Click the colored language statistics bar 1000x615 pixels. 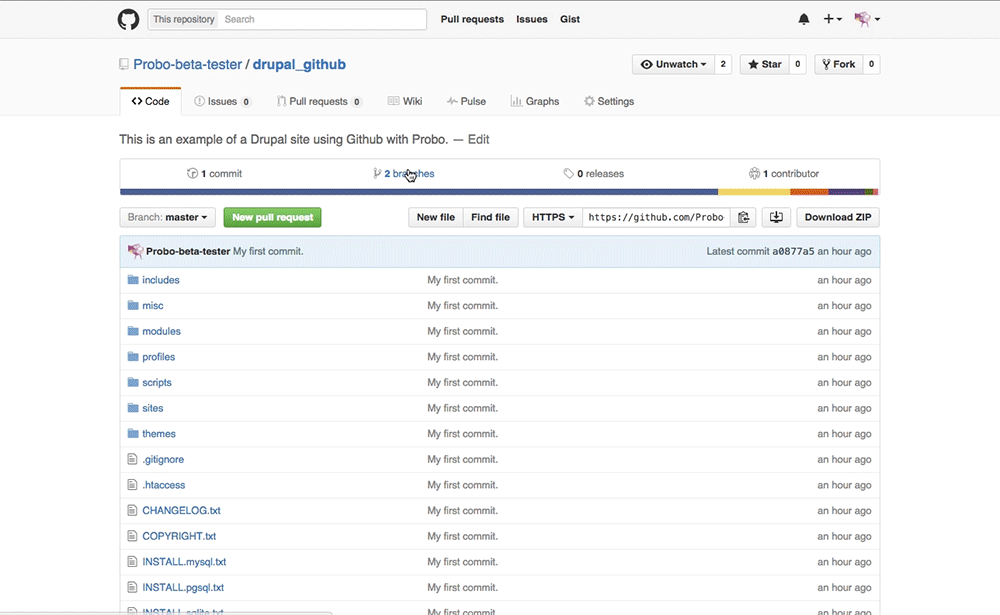click(500, 190)
